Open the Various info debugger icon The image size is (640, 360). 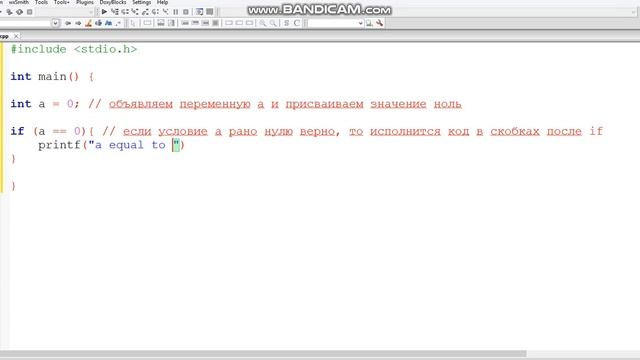click(x=210, y=12)
